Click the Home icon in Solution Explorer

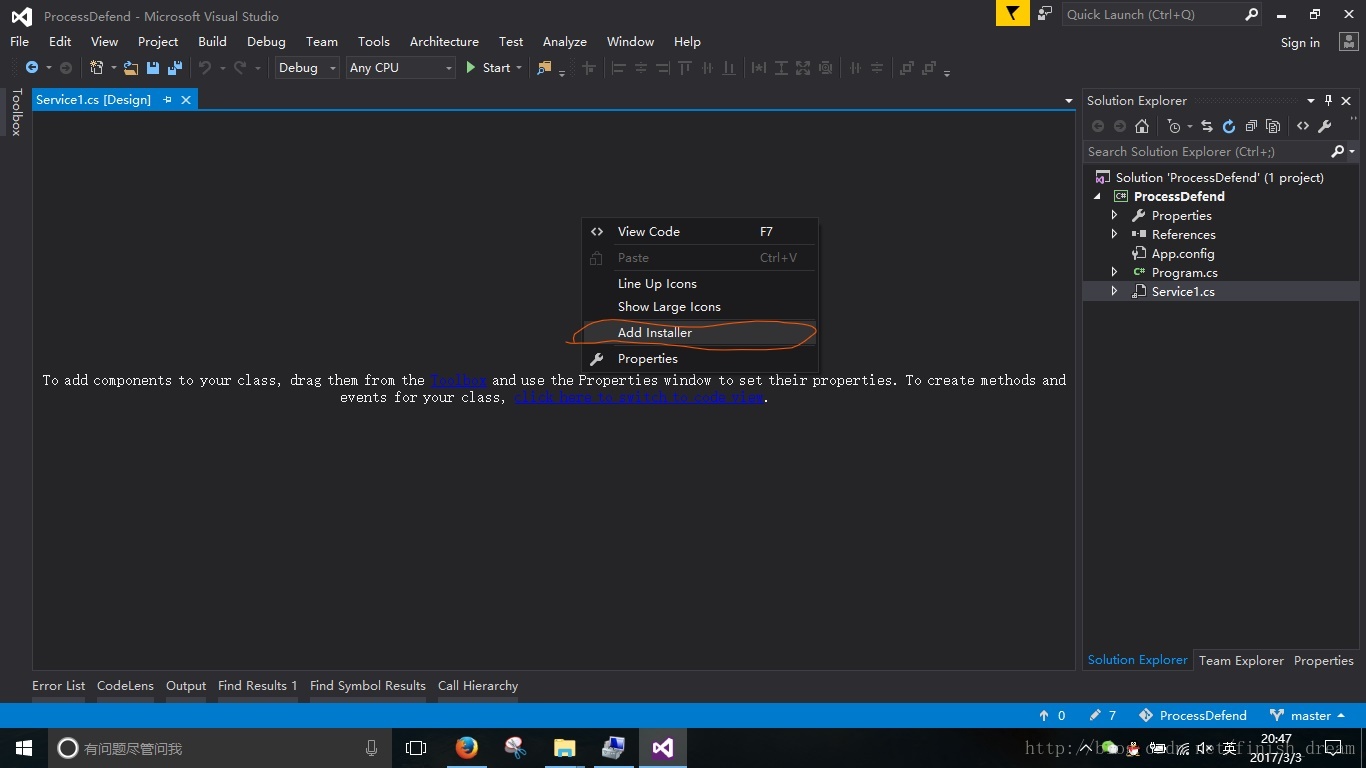[x=1142, y=126]
